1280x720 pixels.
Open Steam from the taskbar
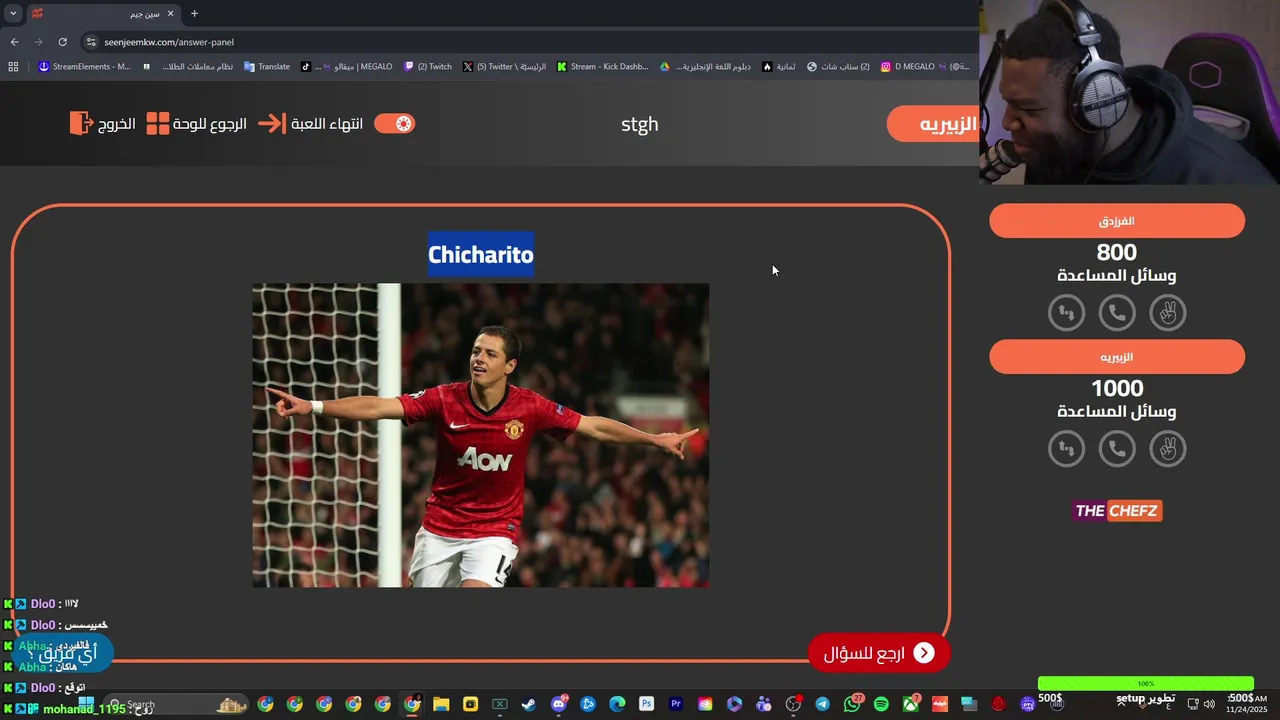tap(529, 704)
